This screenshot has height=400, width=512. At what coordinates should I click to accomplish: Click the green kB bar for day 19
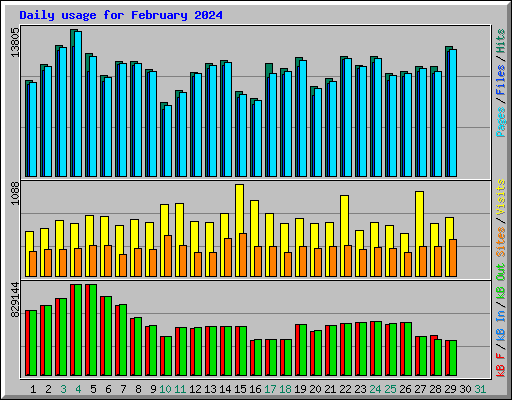303,350
